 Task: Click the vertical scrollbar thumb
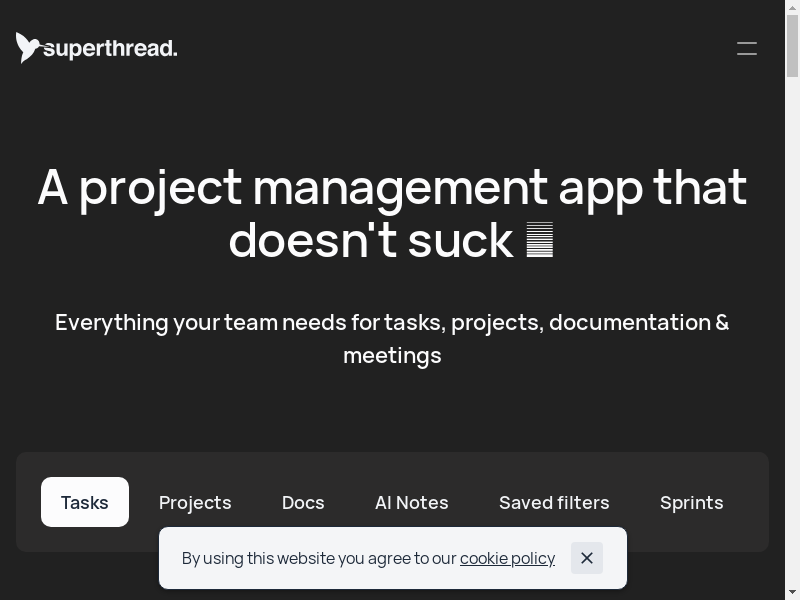(792, 45)
